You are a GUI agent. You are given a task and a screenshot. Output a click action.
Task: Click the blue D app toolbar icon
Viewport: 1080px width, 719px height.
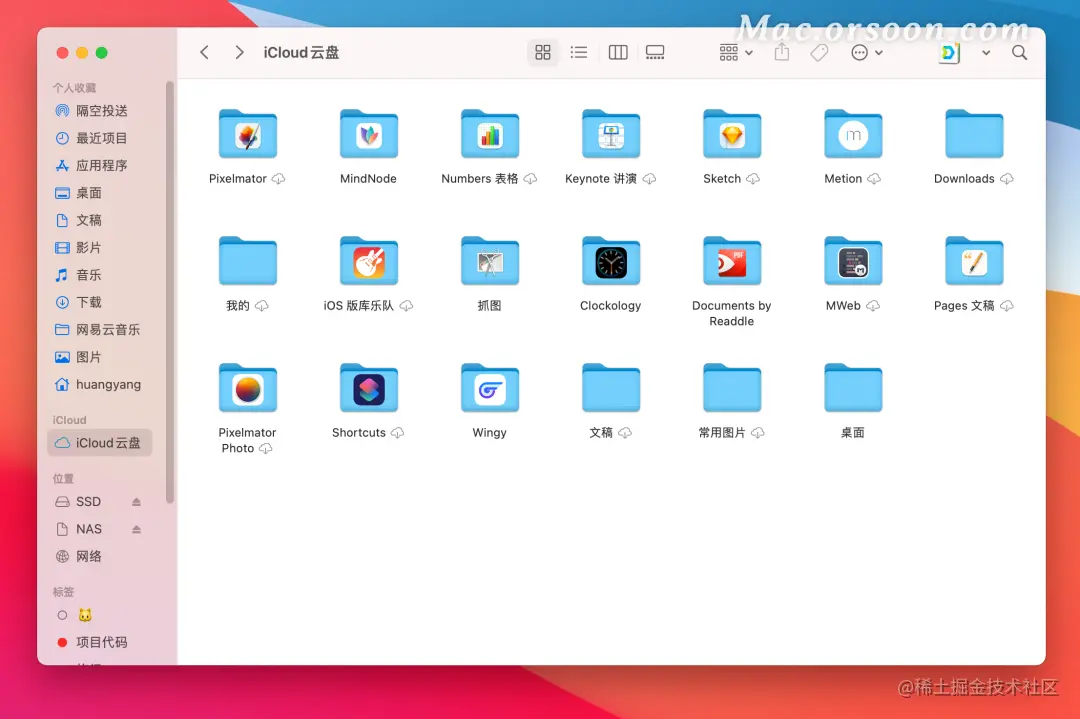tap(950, 52)
